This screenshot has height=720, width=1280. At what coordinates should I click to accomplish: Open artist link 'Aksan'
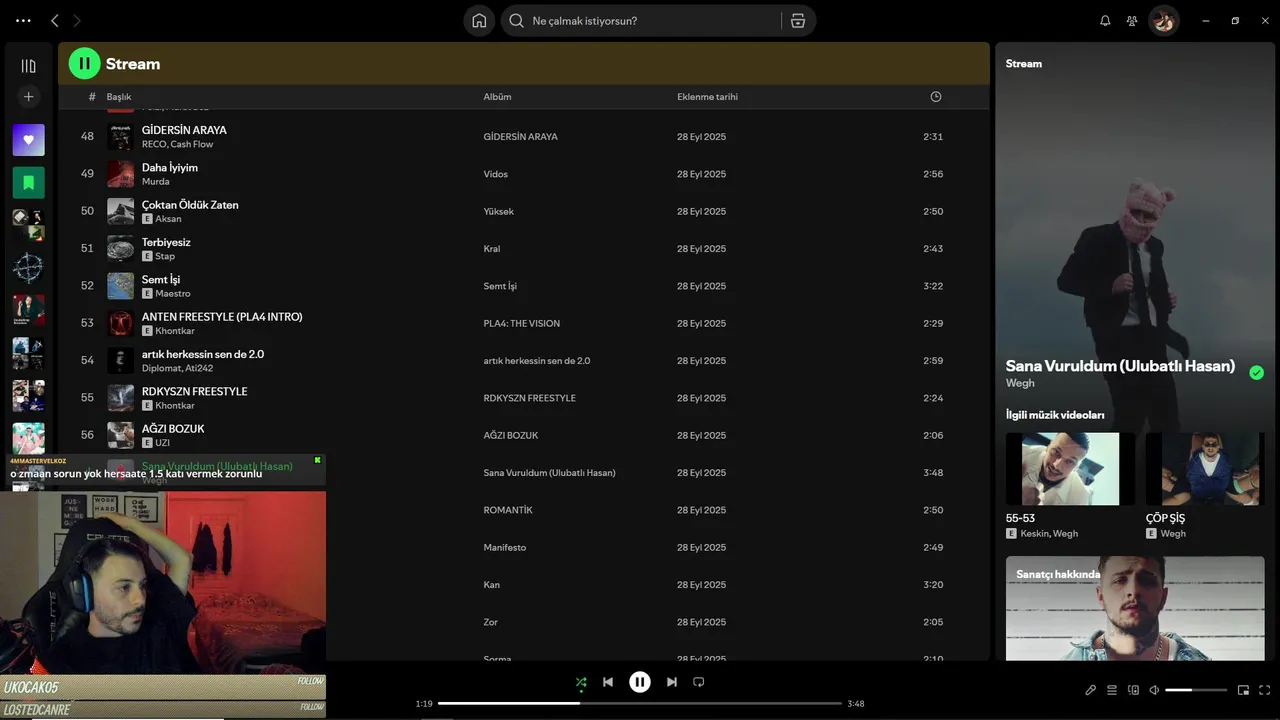(168, 219)
